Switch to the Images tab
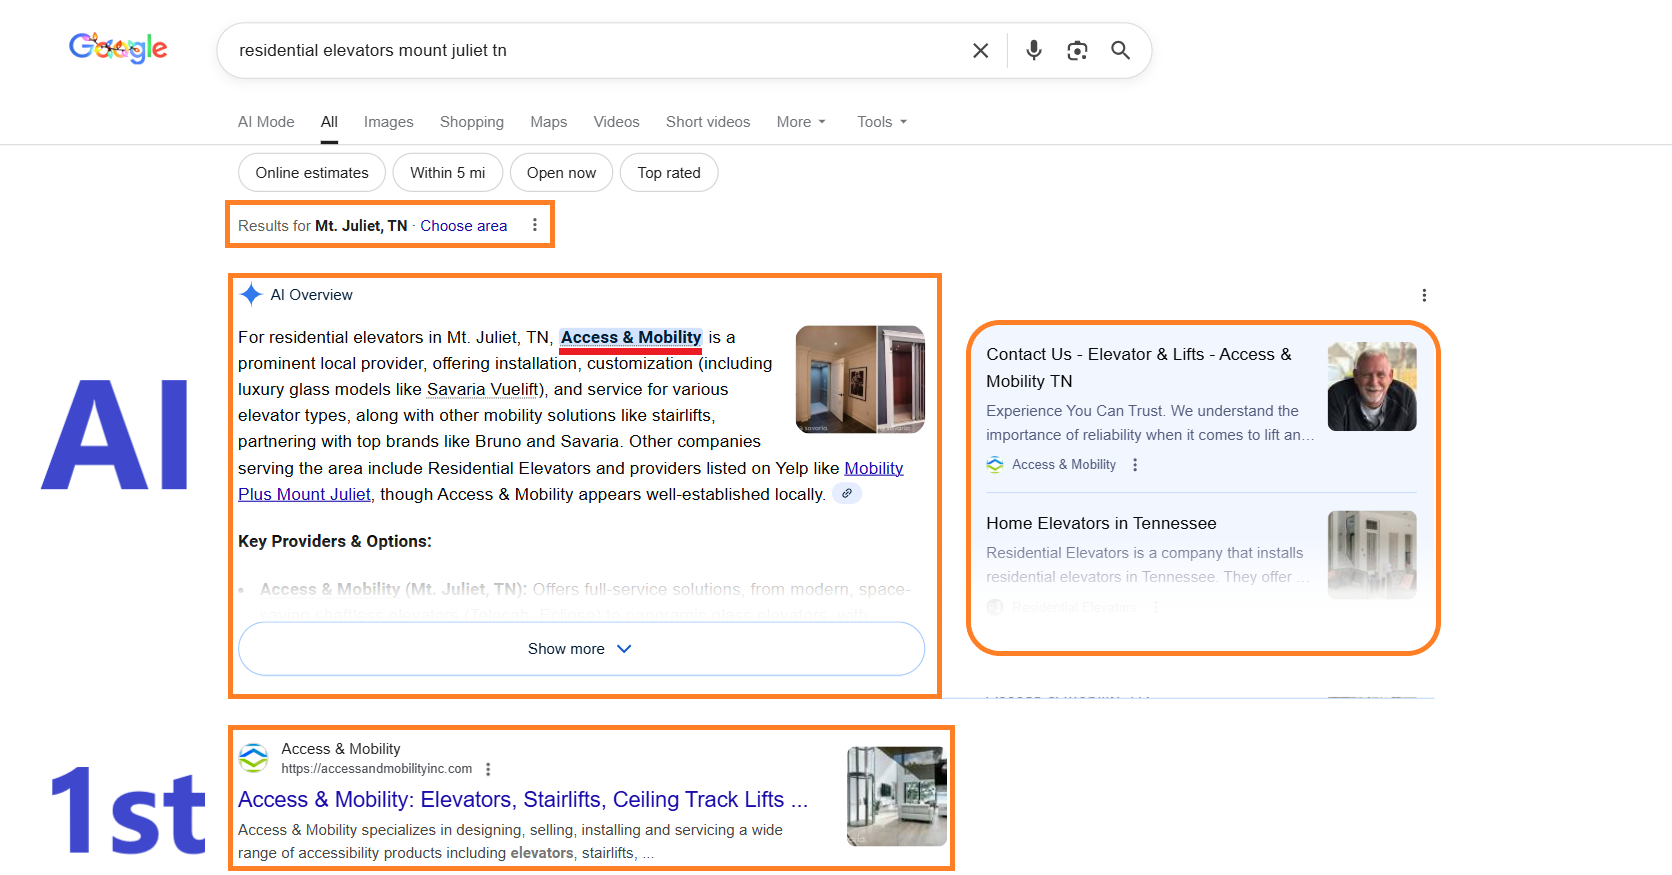The image size is (1672, 875). pos(388,122)
